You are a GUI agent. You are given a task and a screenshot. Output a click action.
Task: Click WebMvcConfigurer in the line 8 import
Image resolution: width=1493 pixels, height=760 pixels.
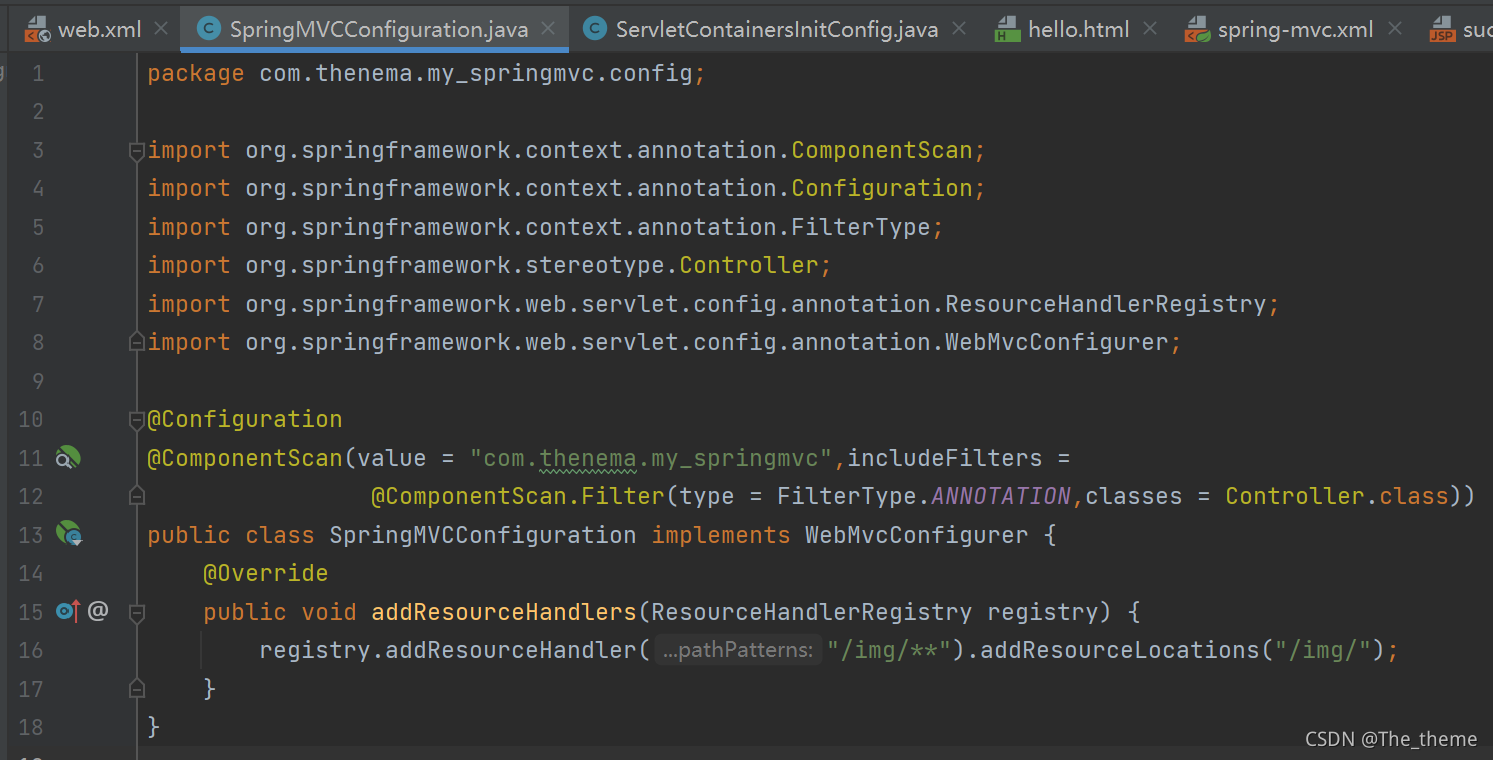pyautogui.click(x=1057, y=342)
